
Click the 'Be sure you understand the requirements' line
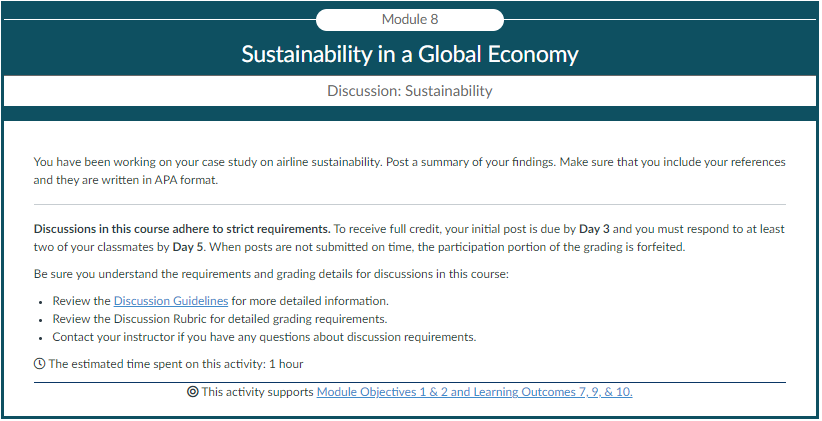coord(271,274)
